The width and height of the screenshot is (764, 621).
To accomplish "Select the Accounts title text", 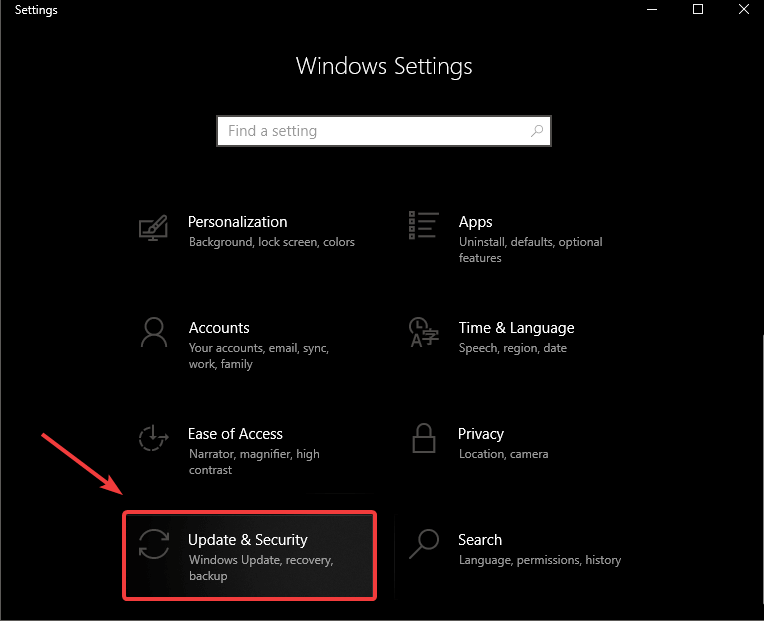I will coord(218,328).
